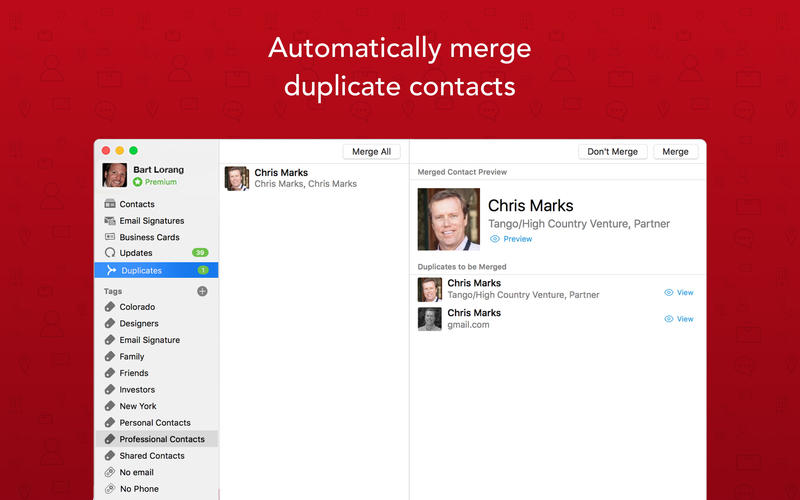The image size is (800, 500).
Task: Select Chris Marks duplicate group in list
Action: click(x=314, y=178)
